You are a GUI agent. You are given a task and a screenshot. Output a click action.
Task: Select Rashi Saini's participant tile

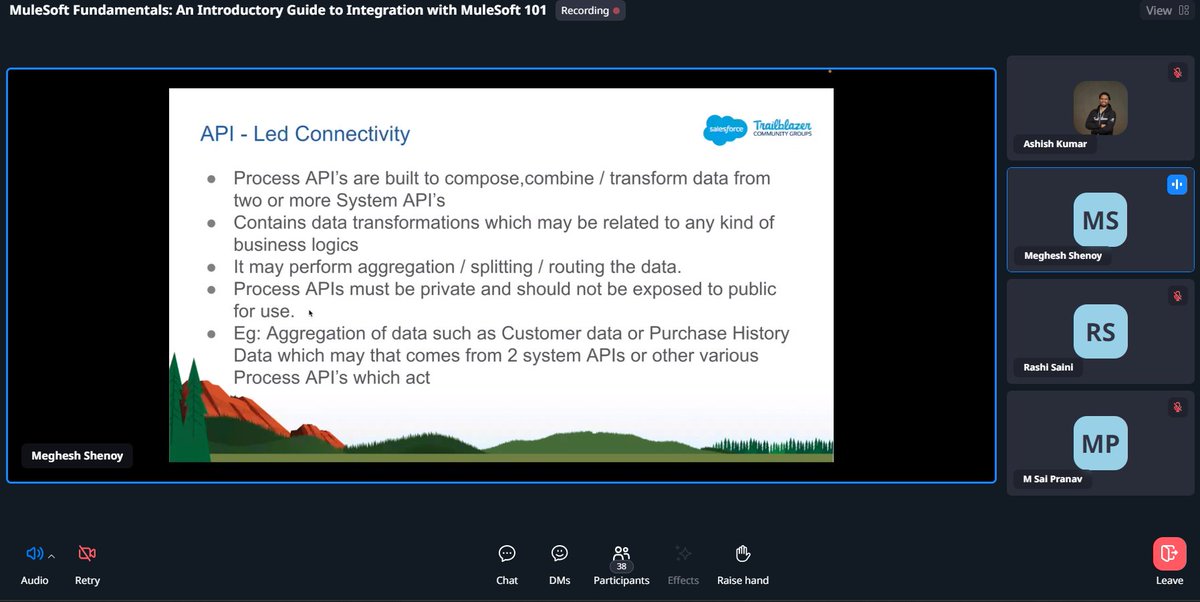click(x=1100, y=331)
